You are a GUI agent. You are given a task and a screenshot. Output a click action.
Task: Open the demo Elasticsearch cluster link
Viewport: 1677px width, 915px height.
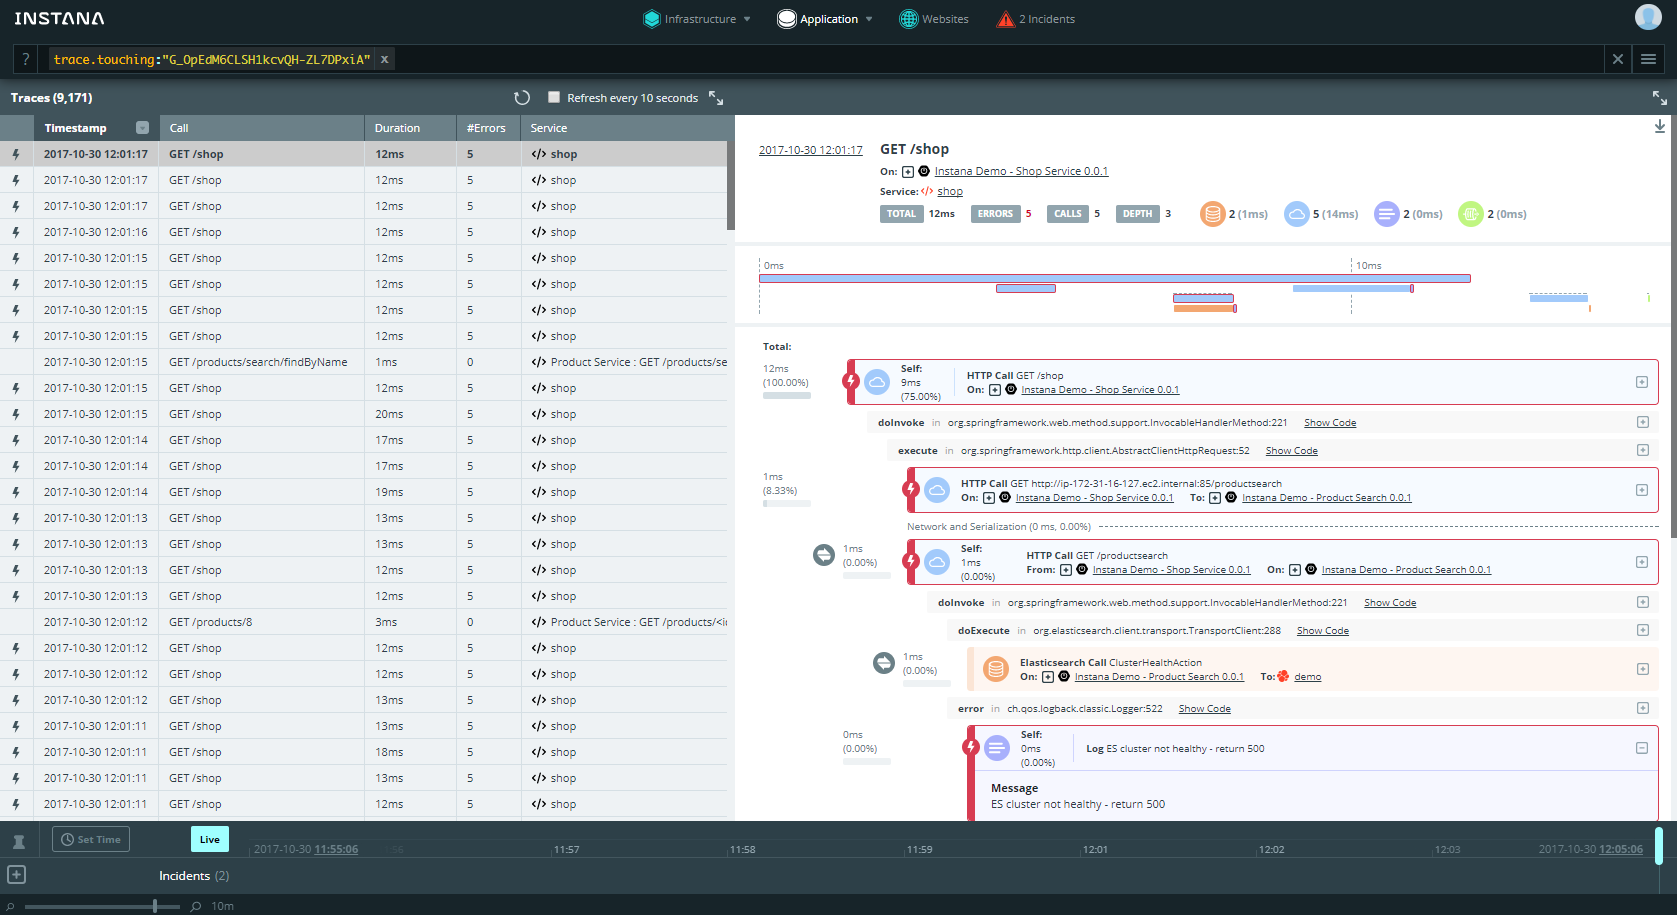click(1307, 677)
